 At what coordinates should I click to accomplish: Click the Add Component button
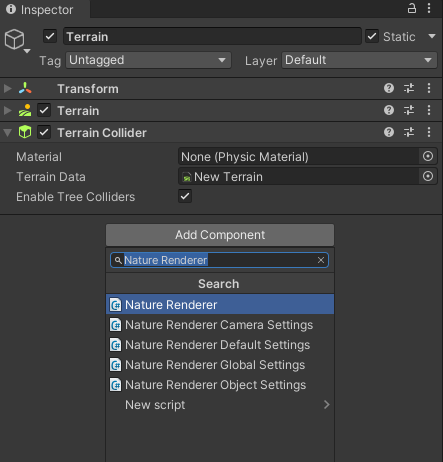point(220,235)
